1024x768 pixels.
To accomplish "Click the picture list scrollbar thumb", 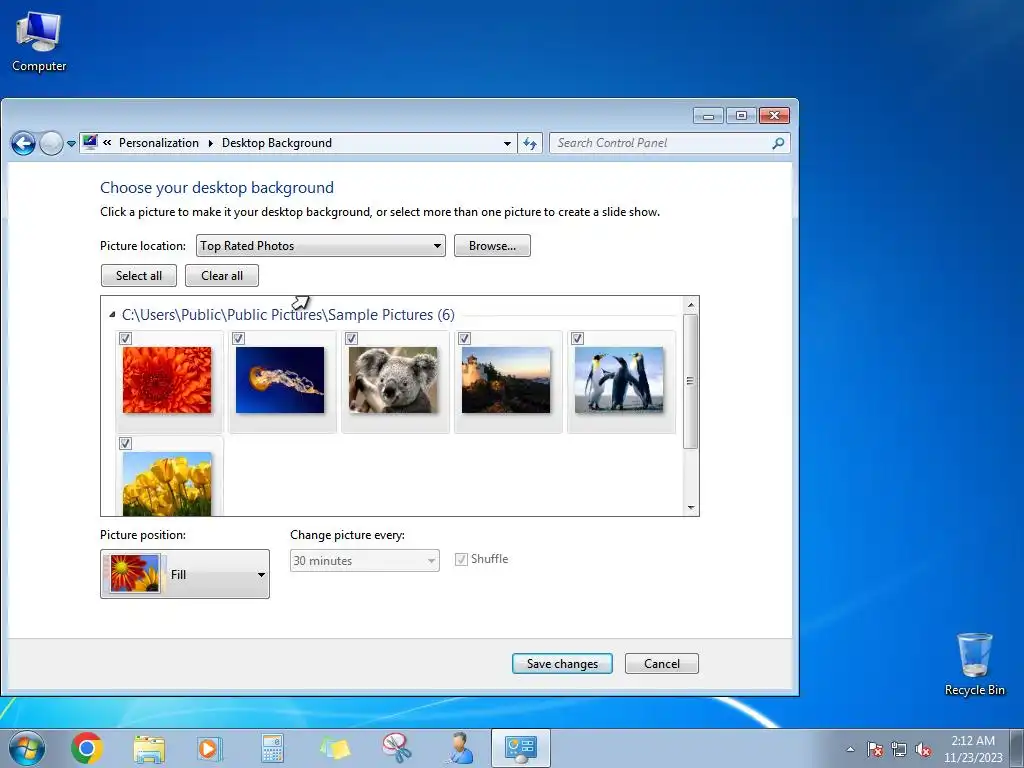I will tap(691, 381).
